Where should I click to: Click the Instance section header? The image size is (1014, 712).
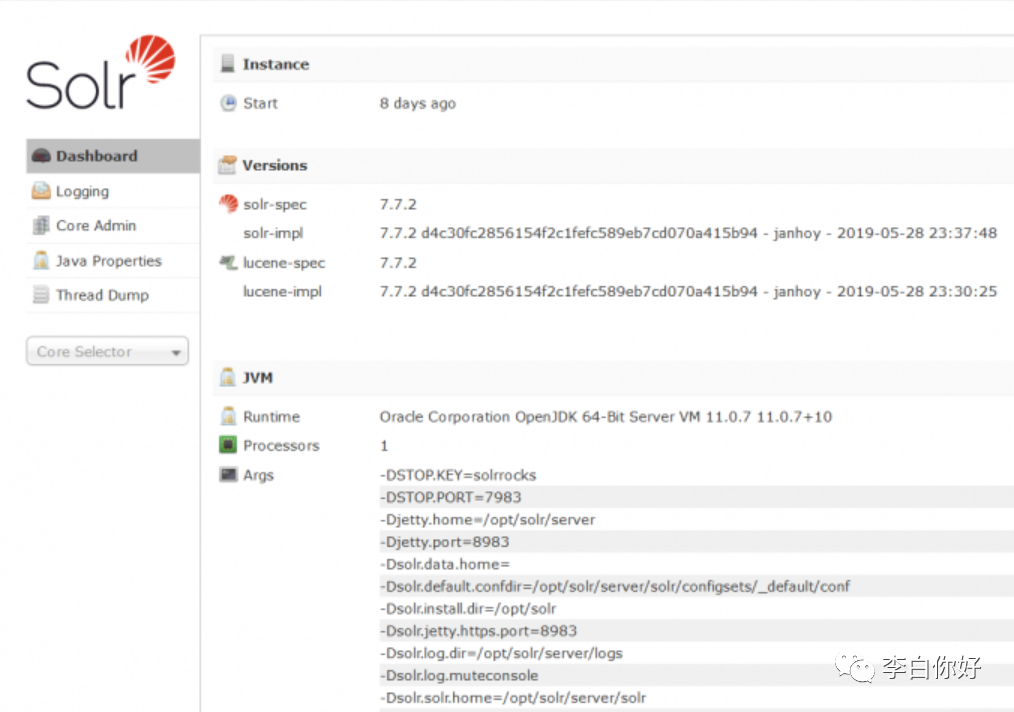click(613, 64)
